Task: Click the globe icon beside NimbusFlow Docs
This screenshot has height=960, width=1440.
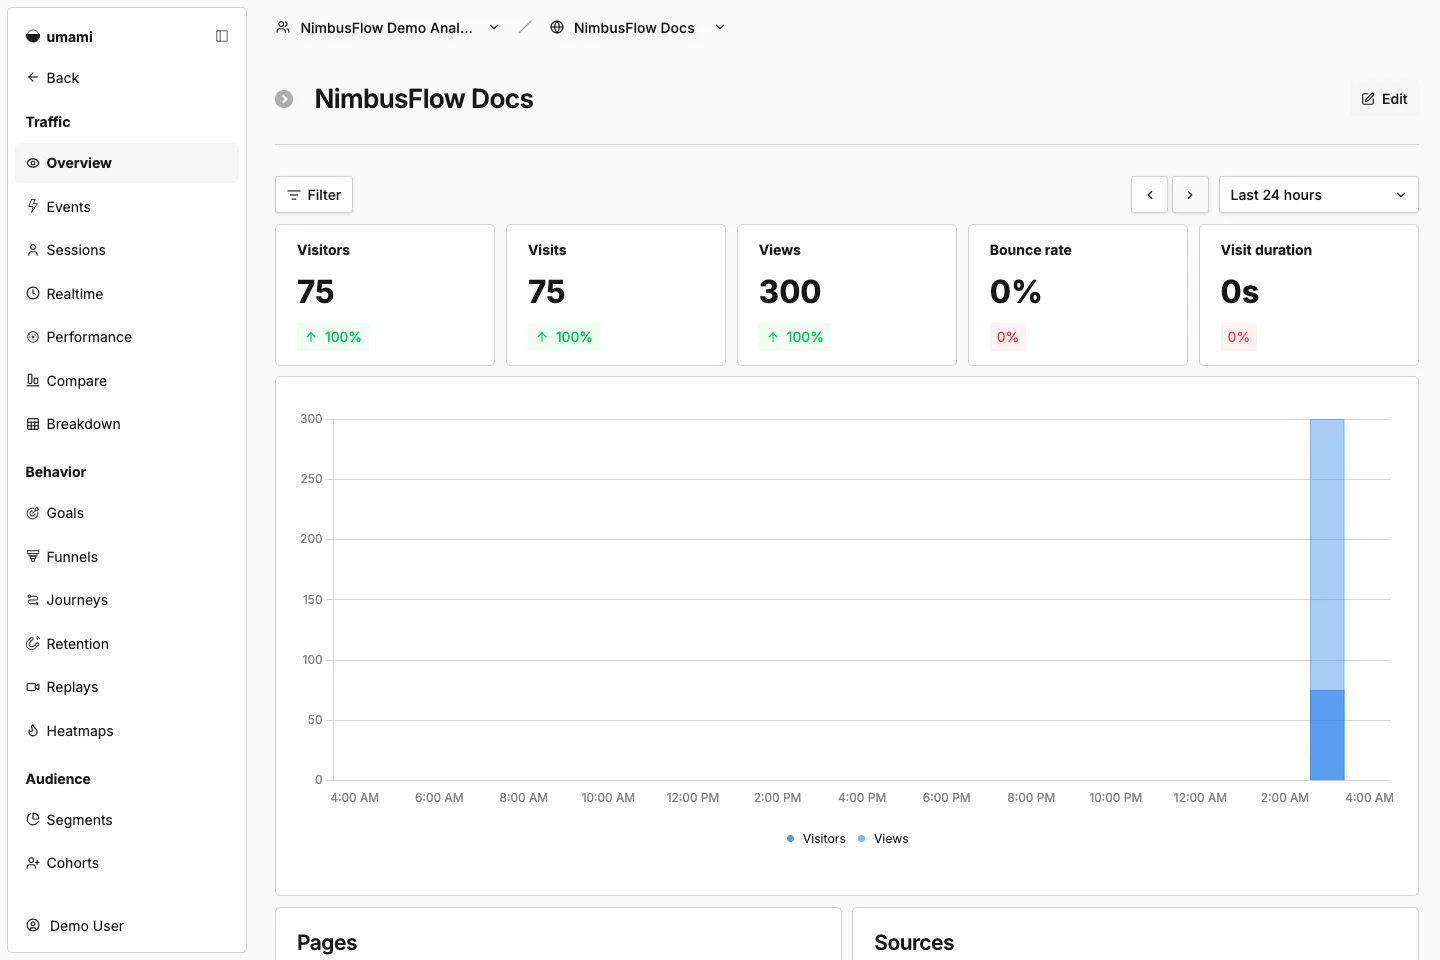Action: pos(557,27)
